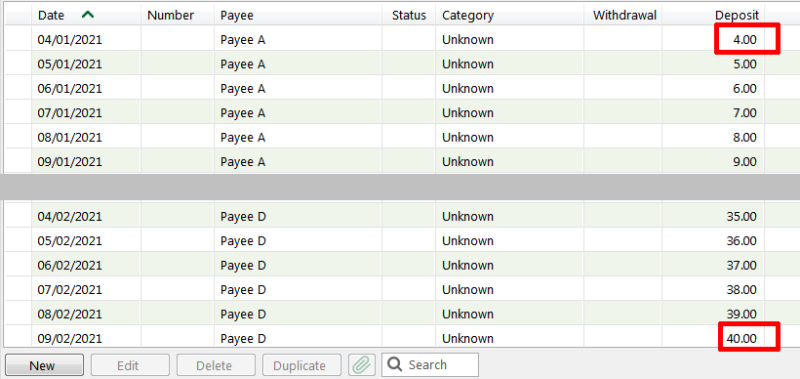Click Unknown category in the 08/02/2021 row

coord(468,314)
